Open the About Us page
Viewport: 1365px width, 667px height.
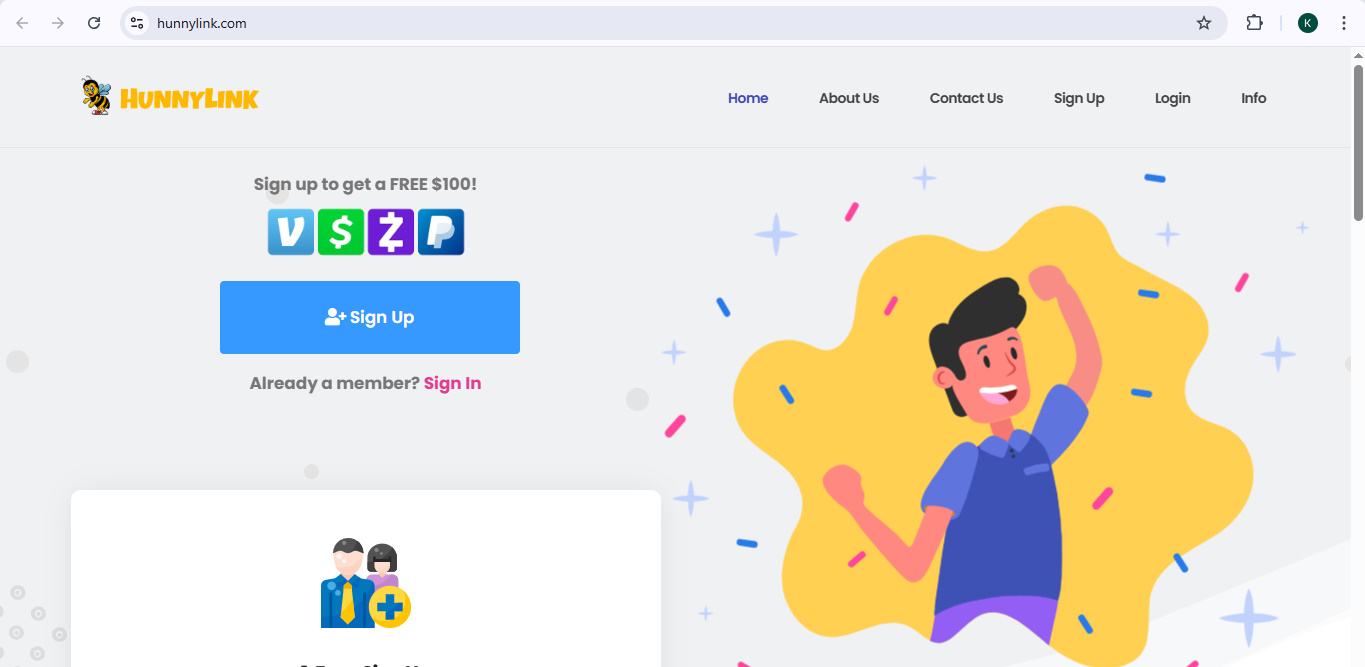(x=849, y=98)
